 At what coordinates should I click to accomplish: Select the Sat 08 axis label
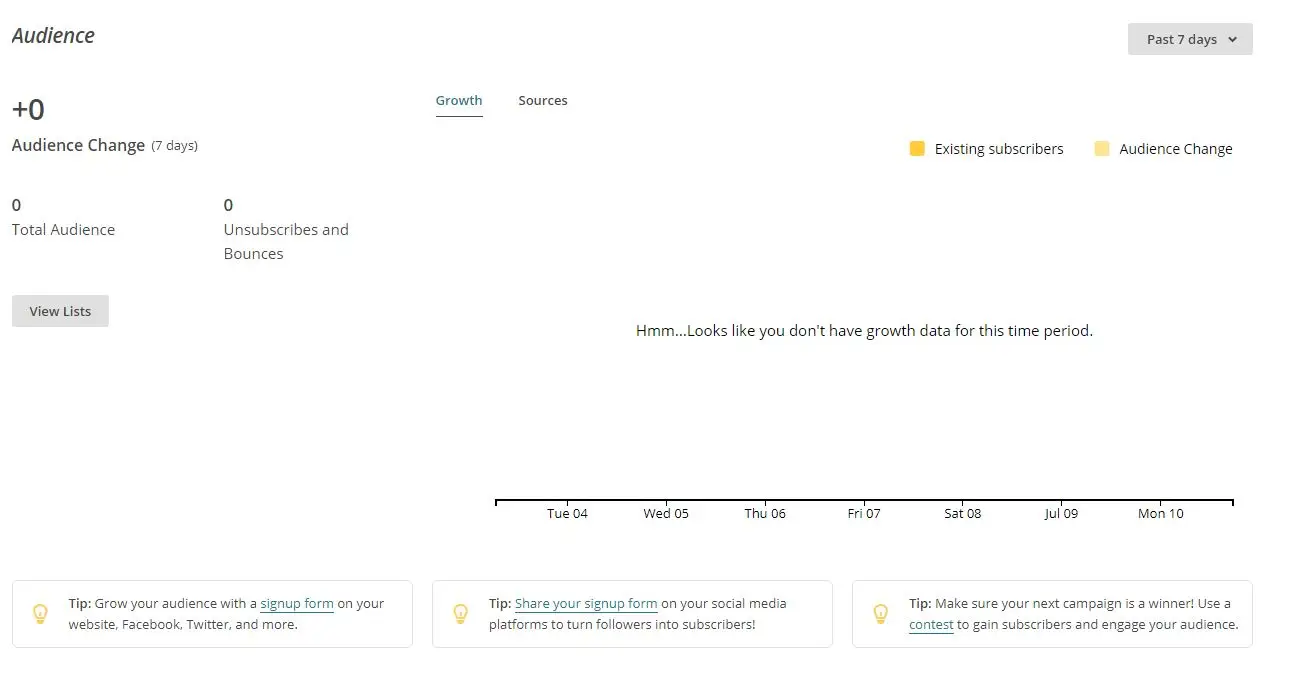click(x=963, y=513)
